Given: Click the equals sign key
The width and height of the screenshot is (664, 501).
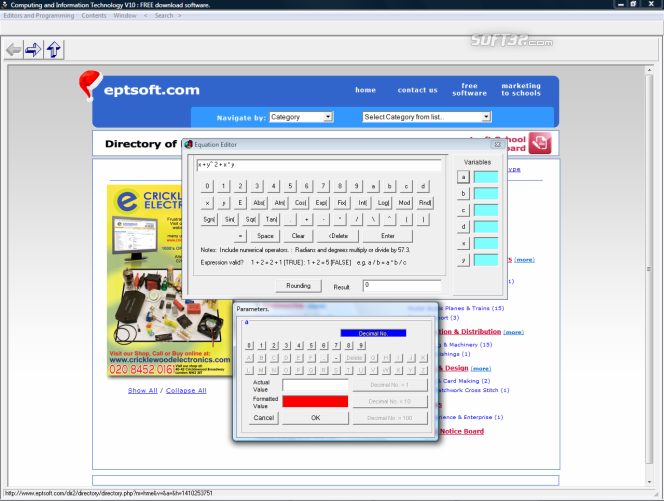Looking at the screenshot, I should tap(240, 236).
